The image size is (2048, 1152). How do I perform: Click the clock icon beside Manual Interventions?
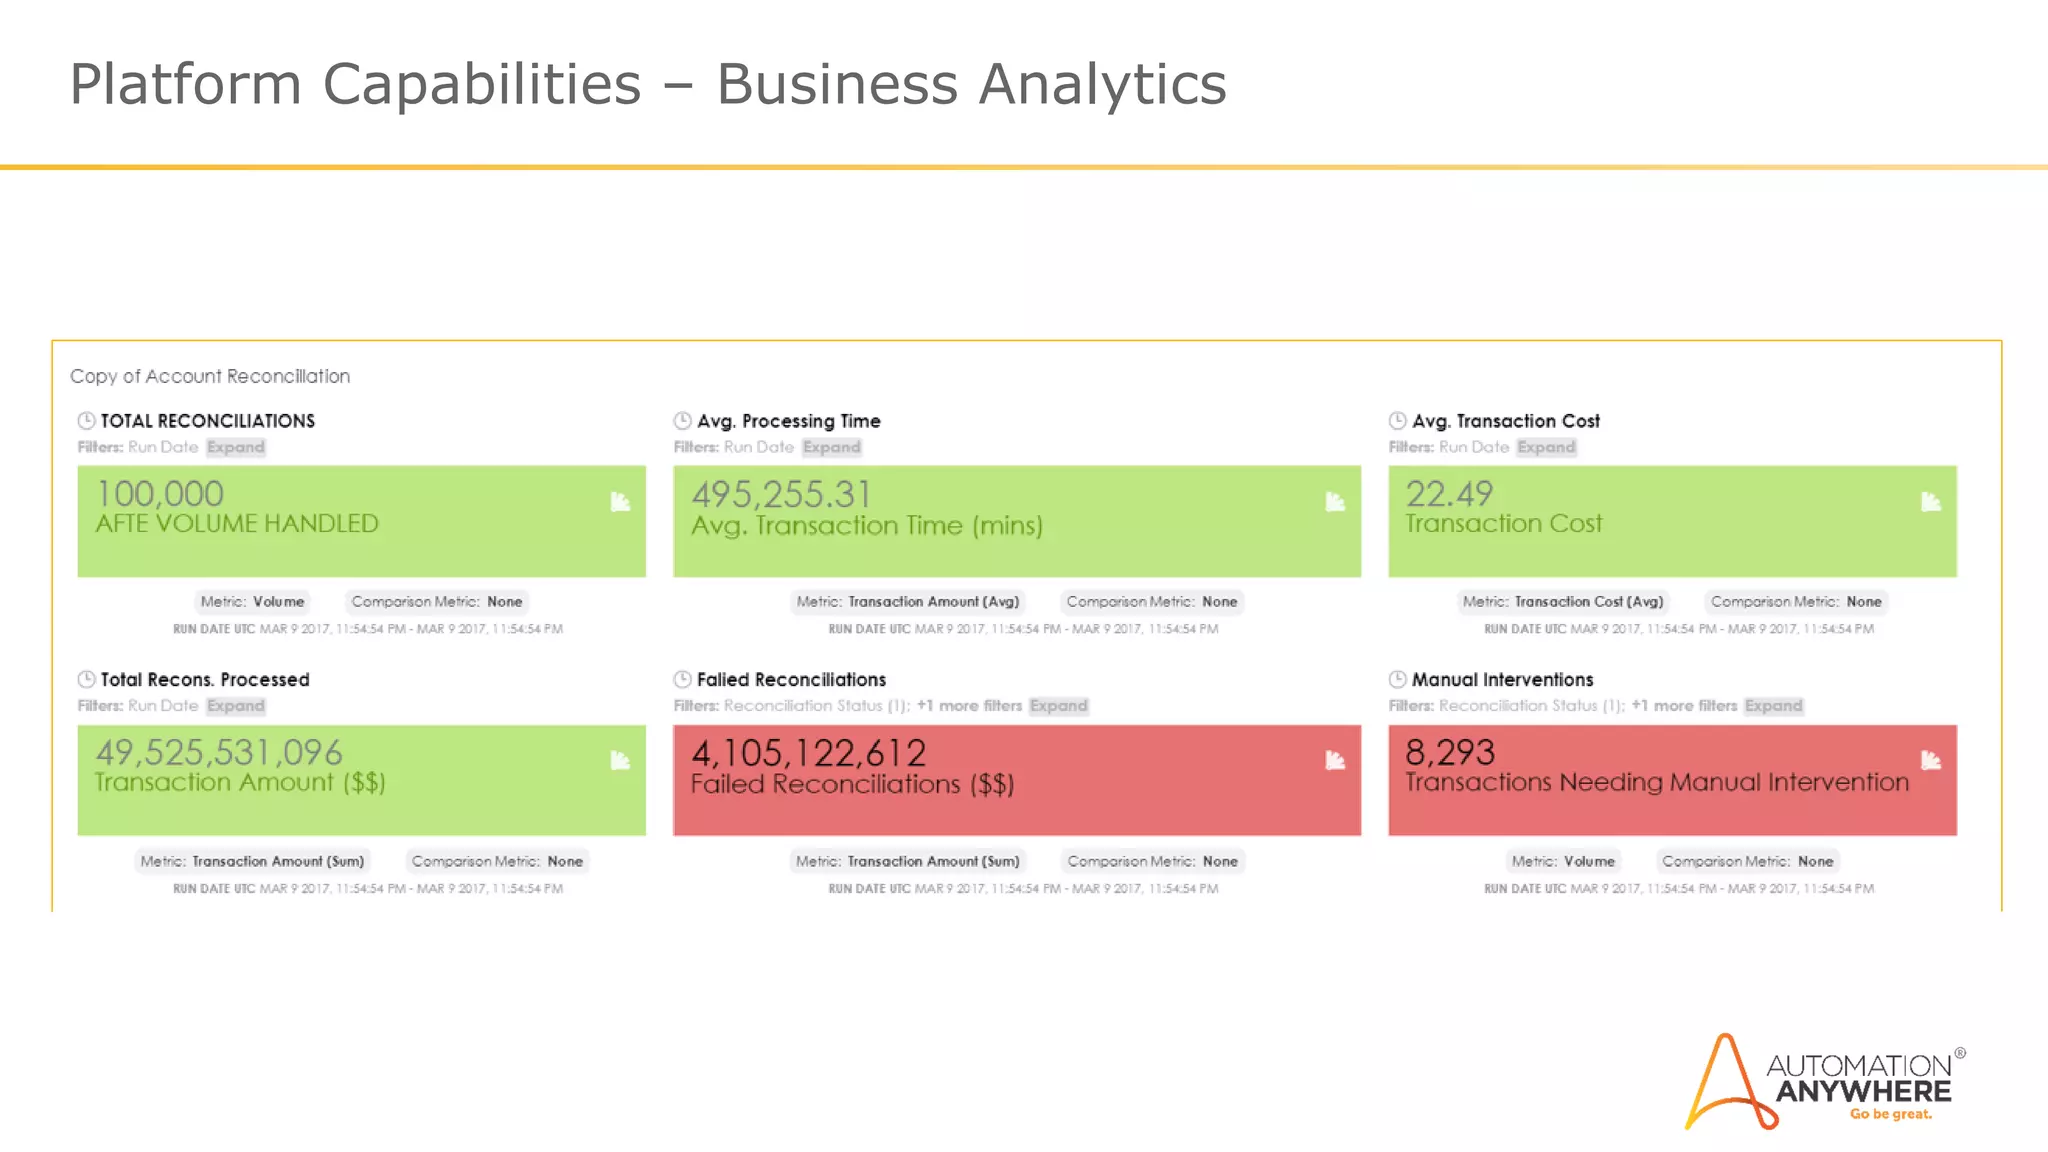pyautogui.click(x=1398, y=680)
